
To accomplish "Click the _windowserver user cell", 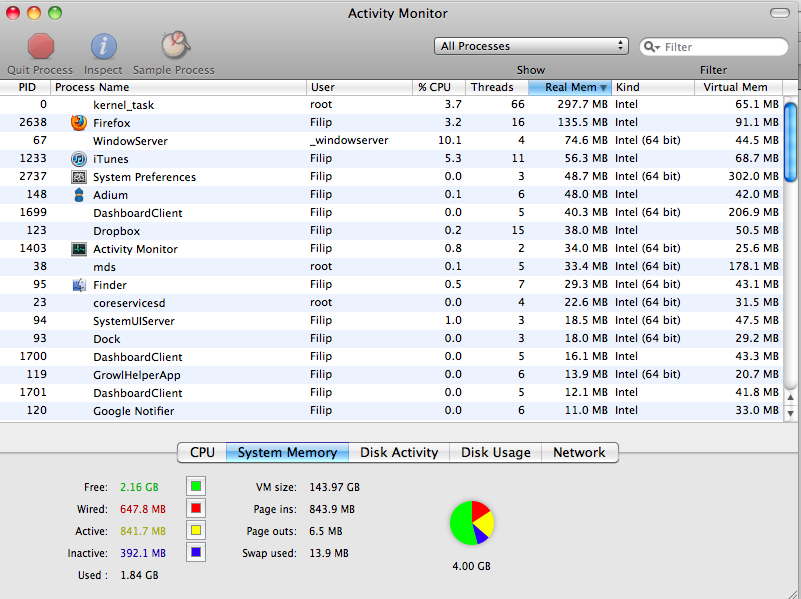I will pos(349,140).
